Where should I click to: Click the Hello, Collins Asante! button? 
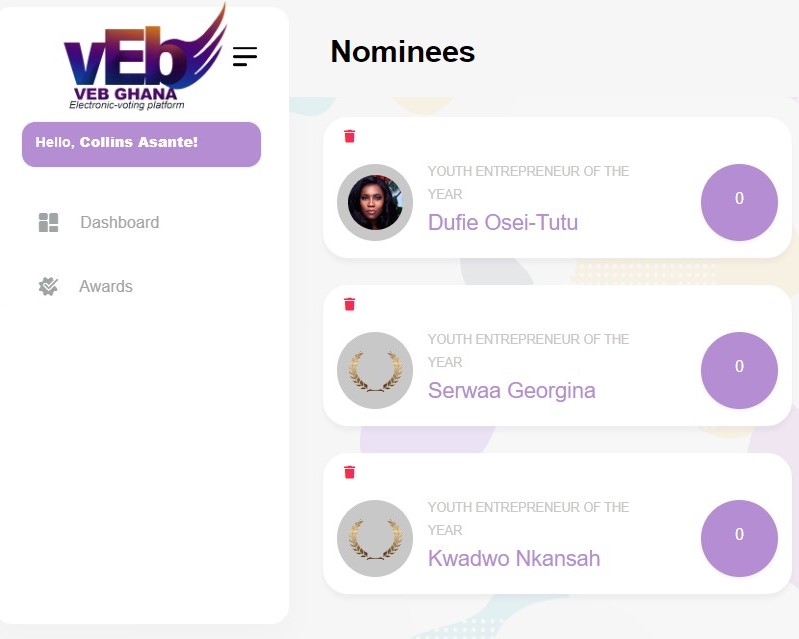coord(141,144)
